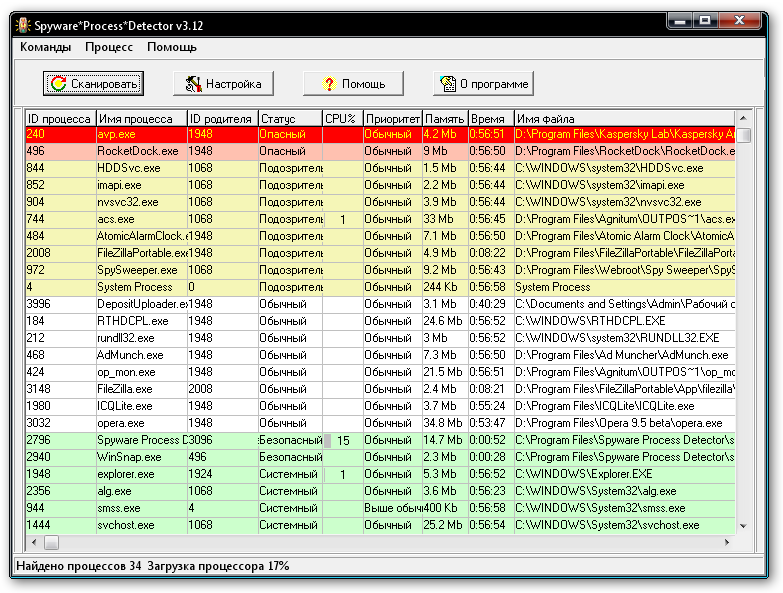The width and height of the screenshot is (783, 593).
Task: Click the horizontal scrollbar left arrow
Action: click(32, 542)
